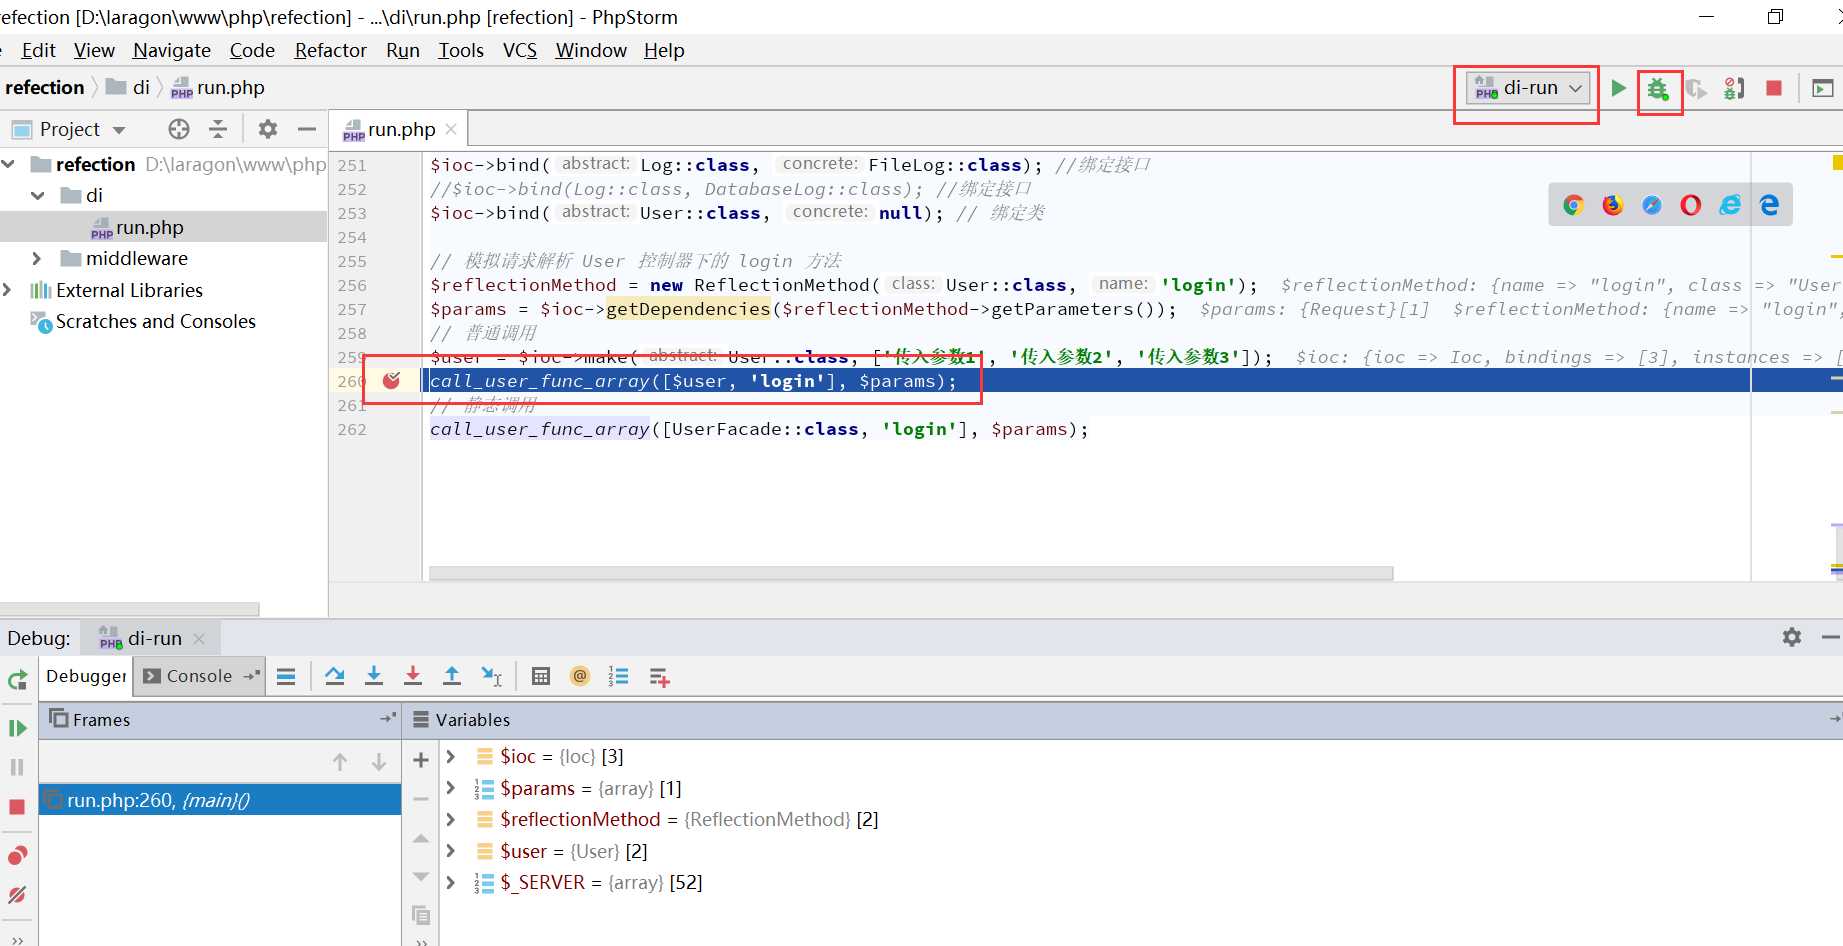Run the di-run configuration with play button
The height and width of the screenshot is (946, 1843).
(x=1618, y=88)
